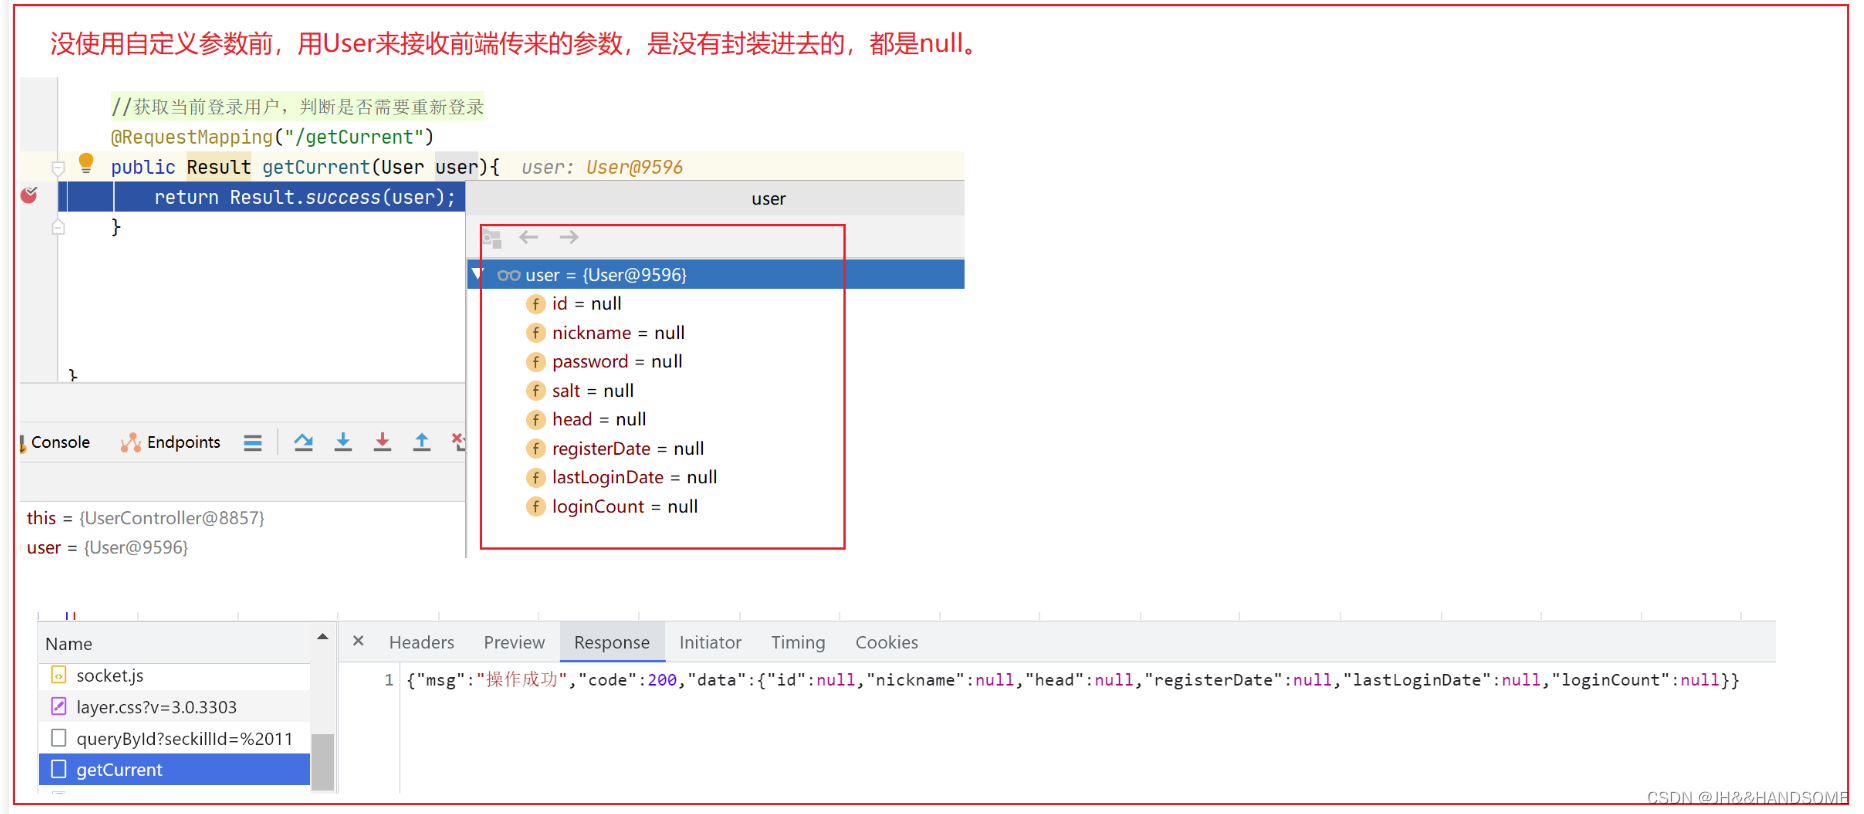Click the response JSON line 1

[x=1073, y=680]
